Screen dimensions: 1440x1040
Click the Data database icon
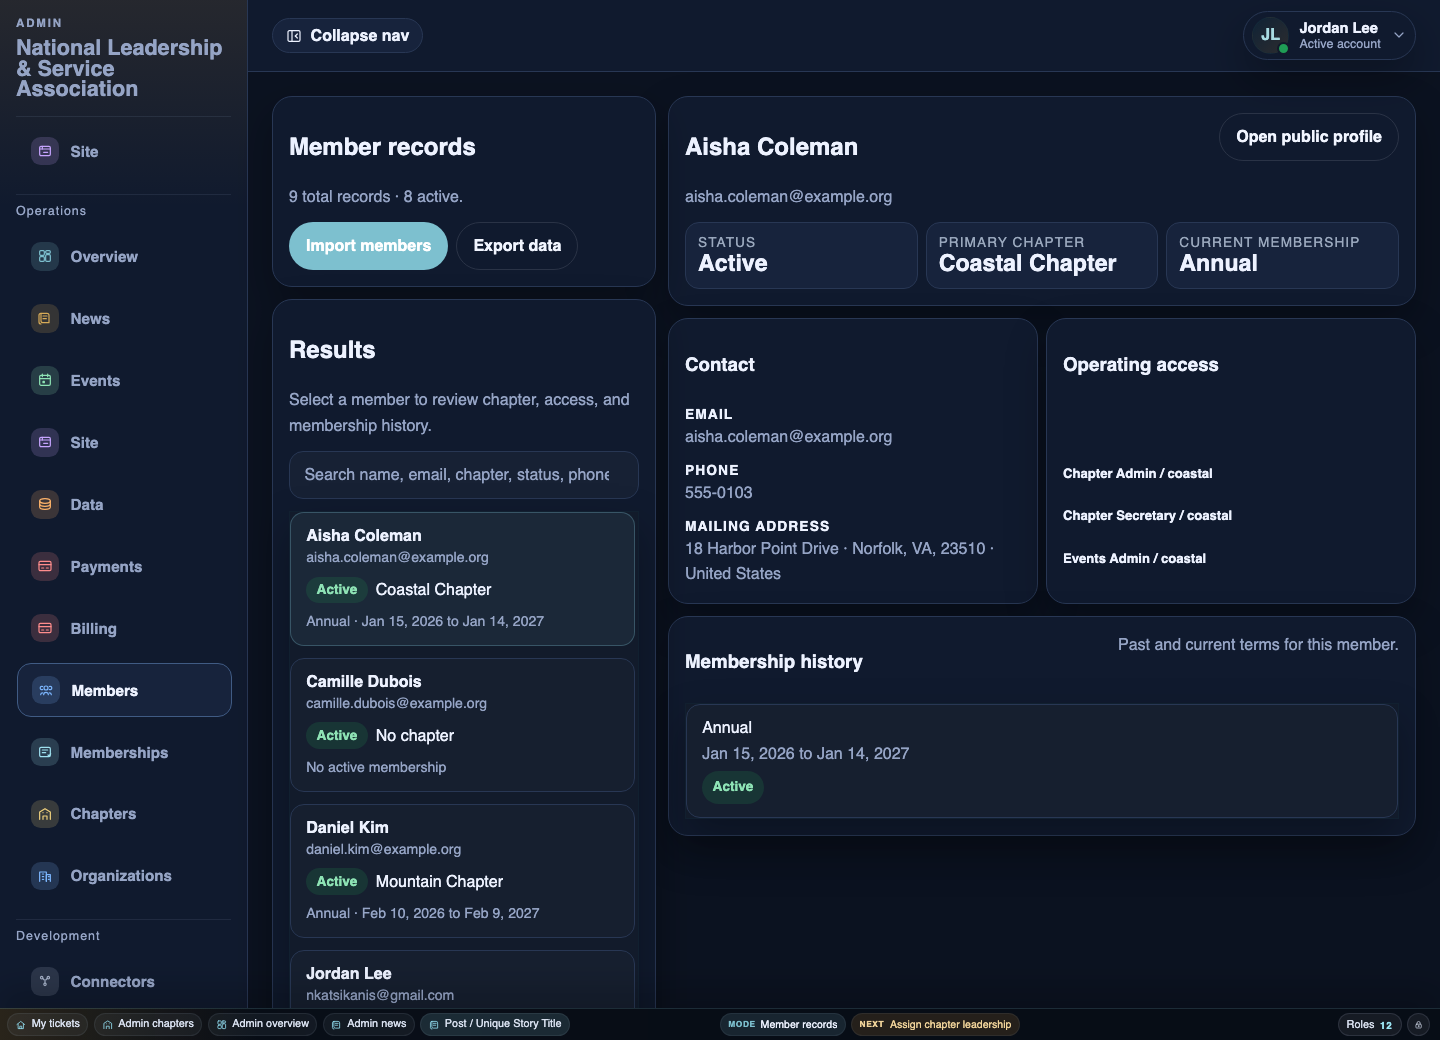pos(45,505)
